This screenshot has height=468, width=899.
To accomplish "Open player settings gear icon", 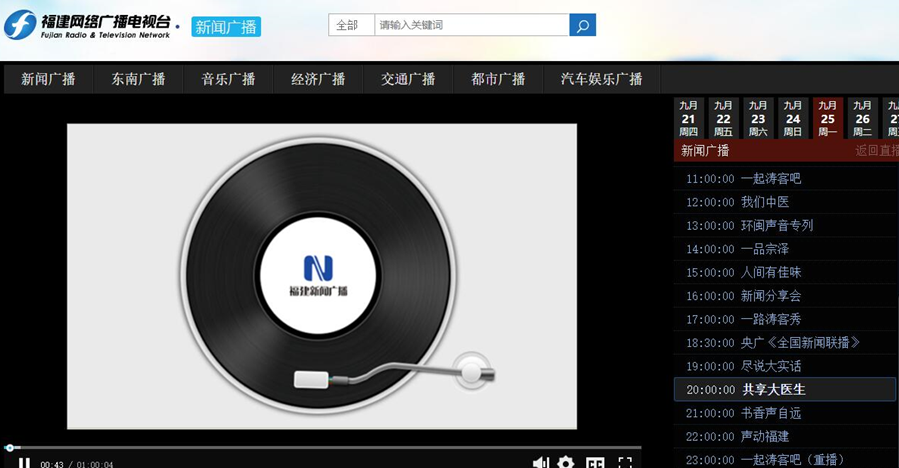I will coord(566,463).
